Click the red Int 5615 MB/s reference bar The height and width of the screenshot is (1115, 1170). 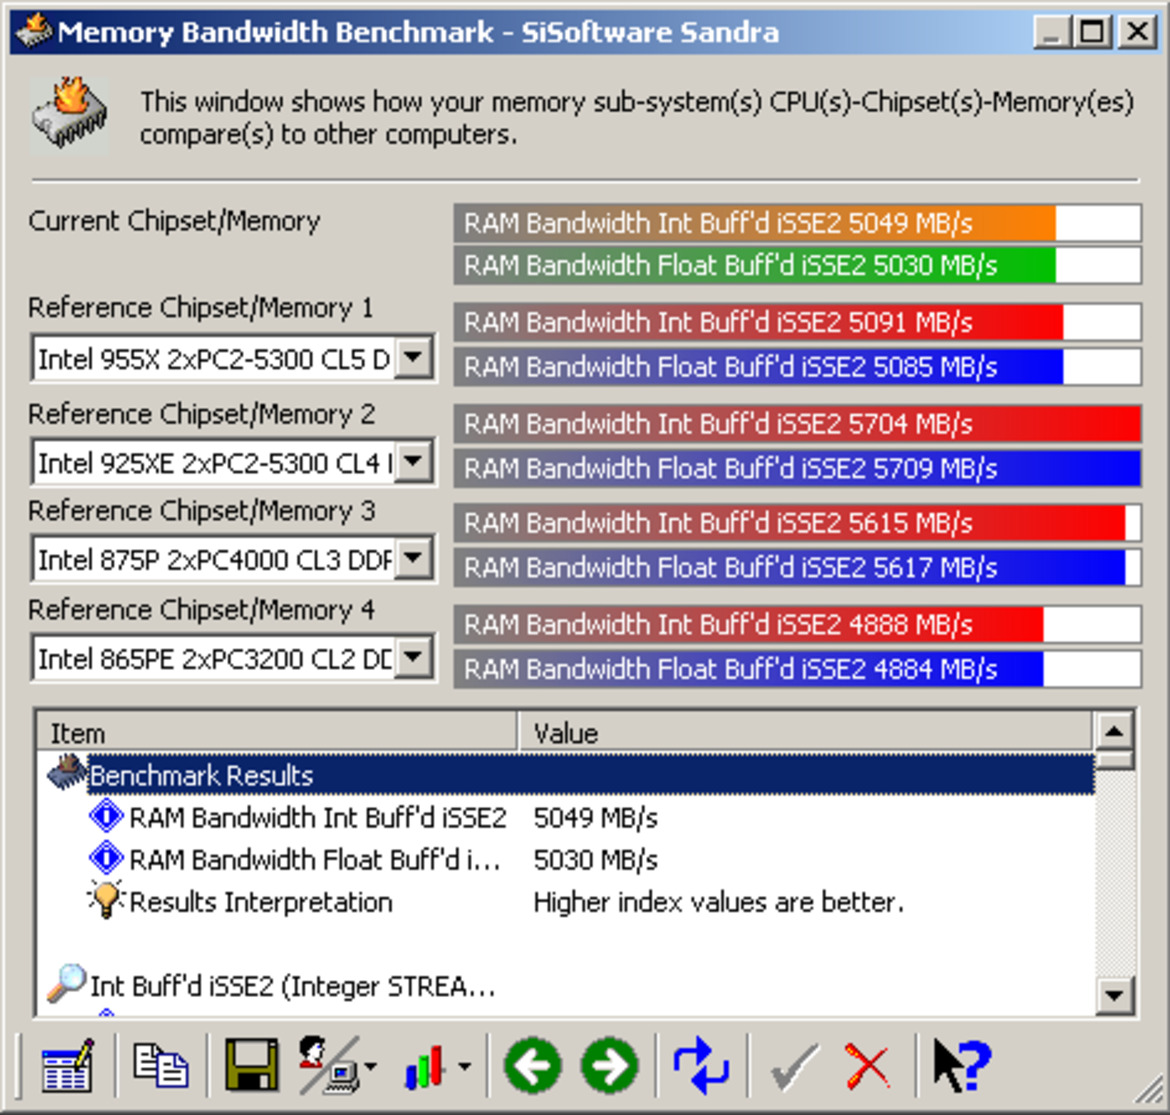click(797, 522)
